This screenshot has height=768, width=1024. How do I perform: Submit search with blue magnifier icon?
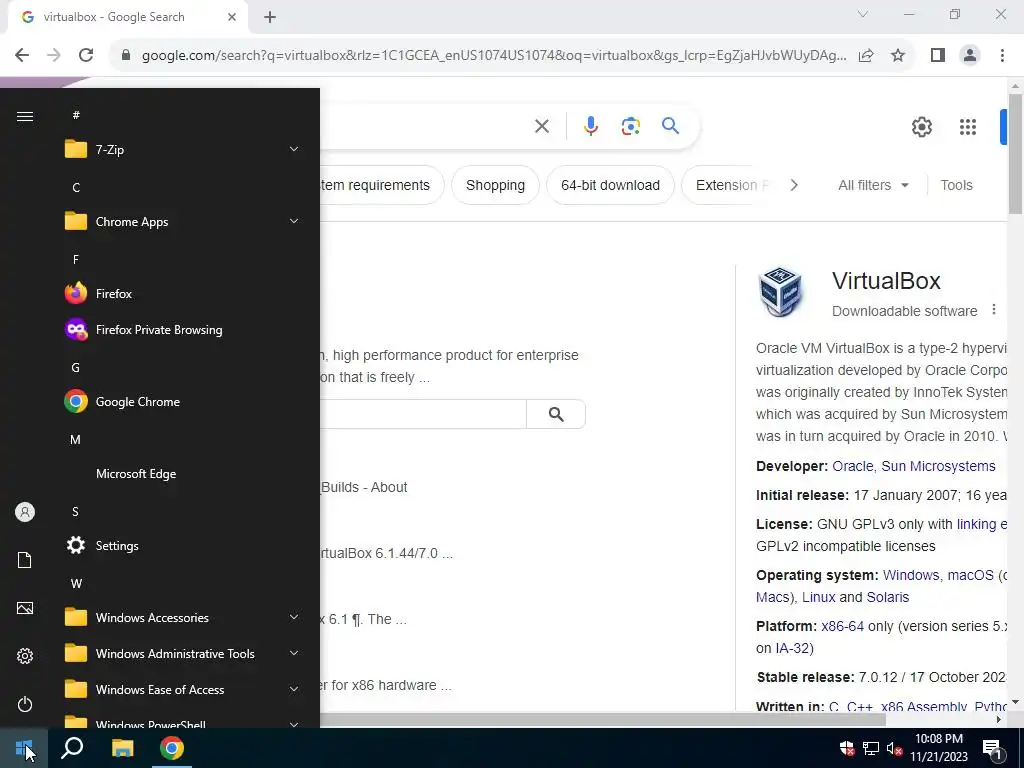pyautogui.click(x=670, y=126)
